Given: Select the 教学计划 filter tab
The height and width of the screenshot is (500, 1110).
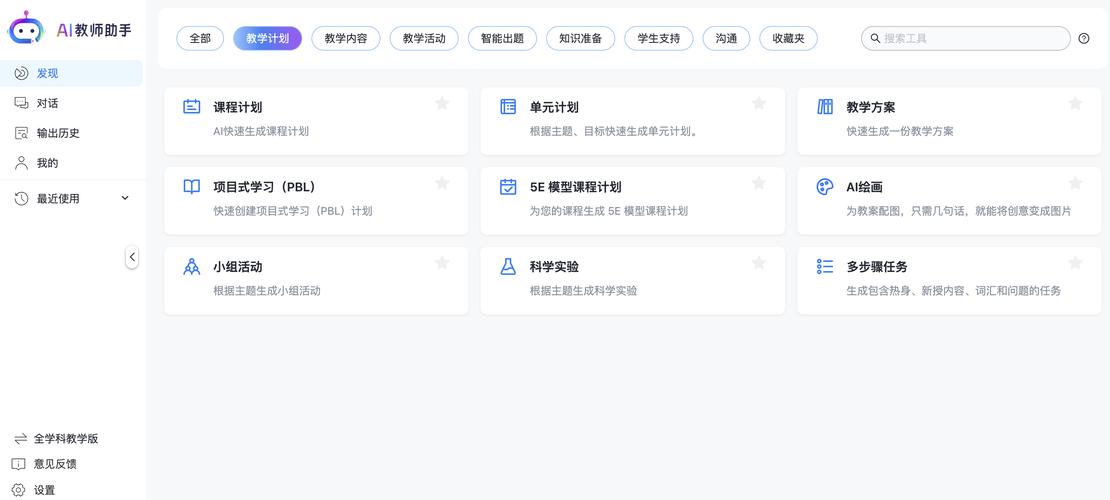Looking at the screenshot, I should point(268,39).
